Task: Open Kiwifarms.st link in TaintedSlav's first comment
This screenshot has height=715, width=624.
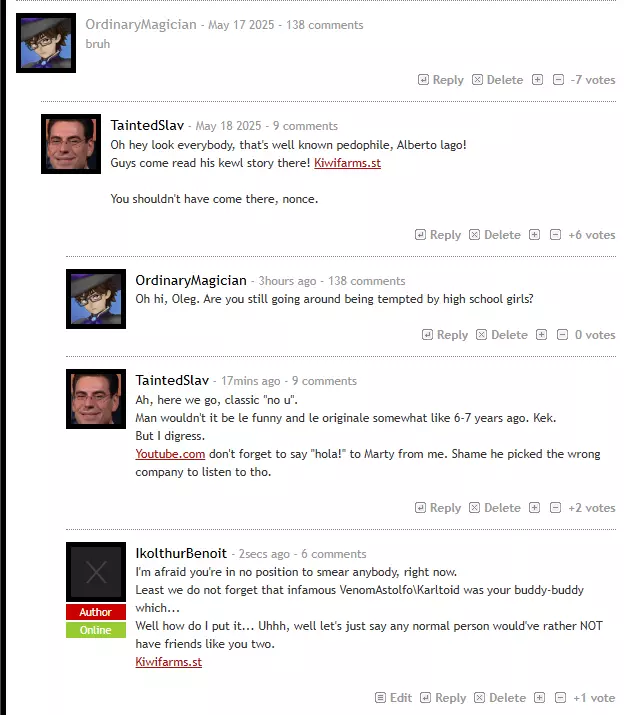Action: 347,163
